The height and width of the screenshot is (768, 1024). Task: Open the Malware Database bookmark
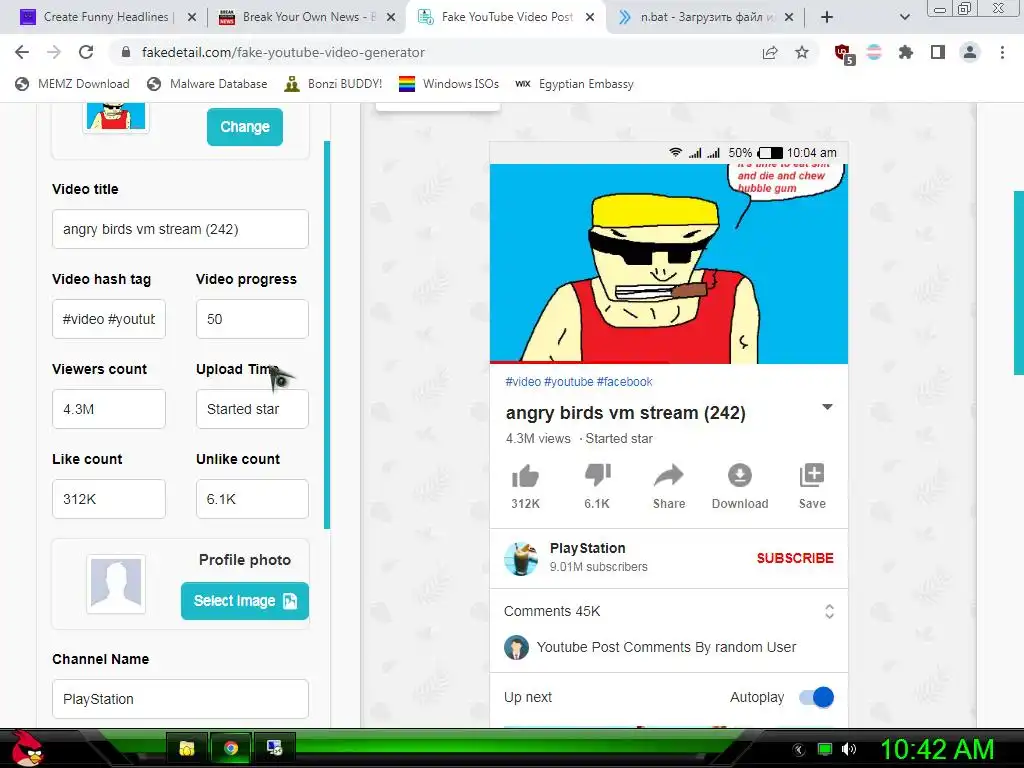[x=208, y=84]
